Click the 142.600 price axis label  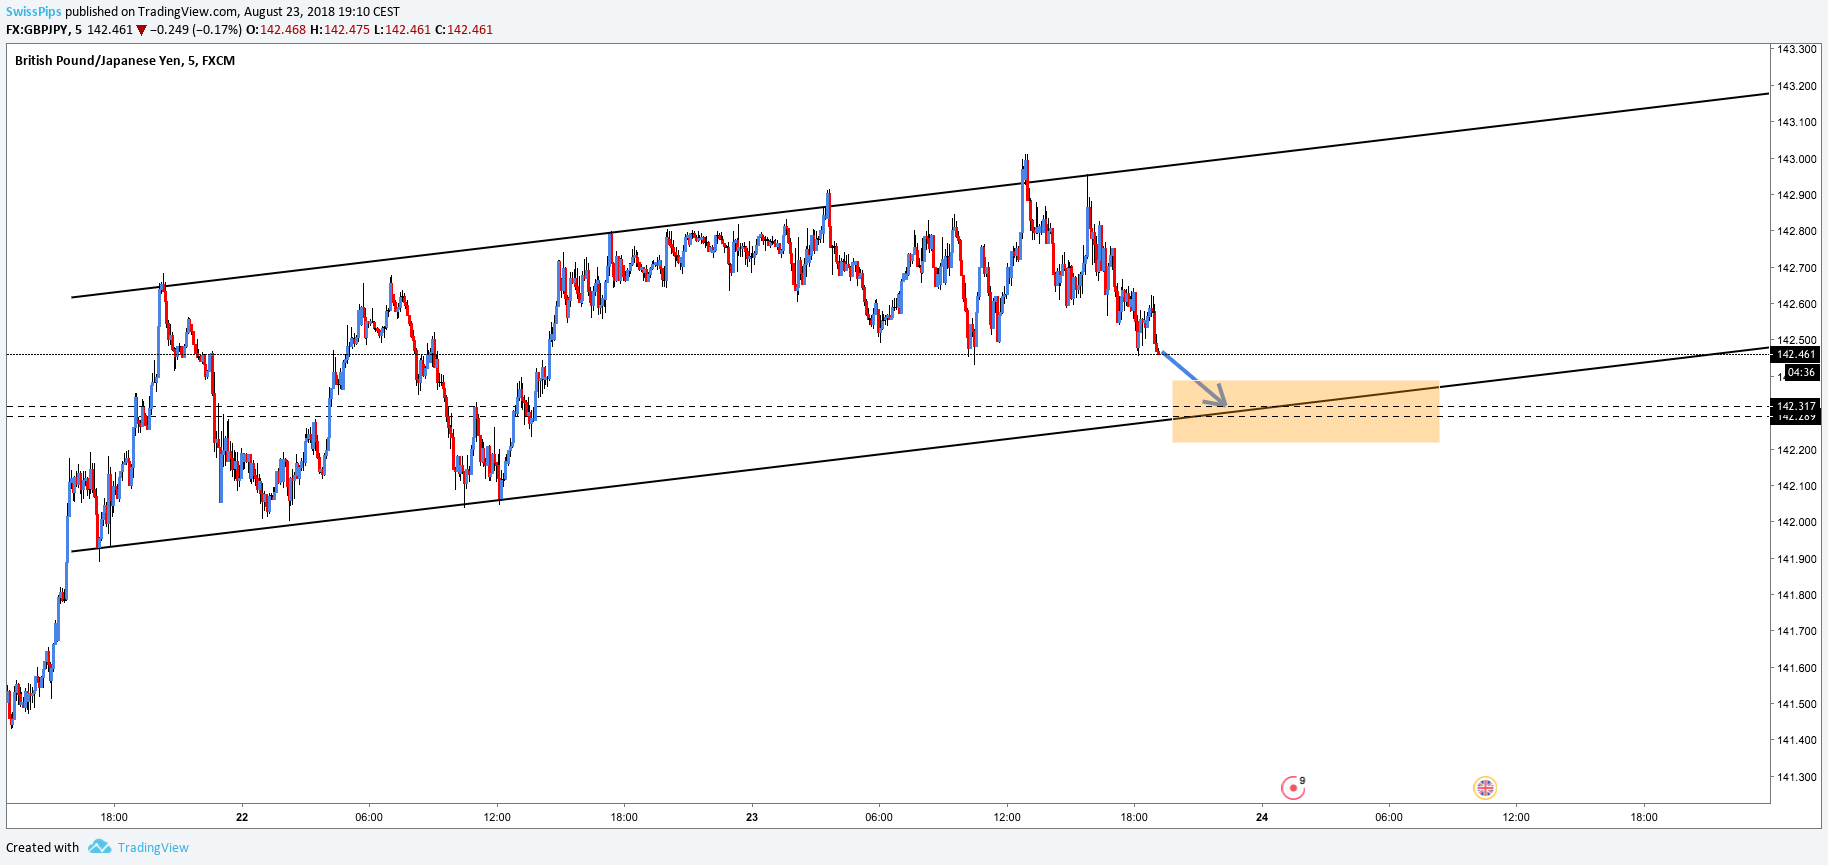click(x=1796, y=304)
